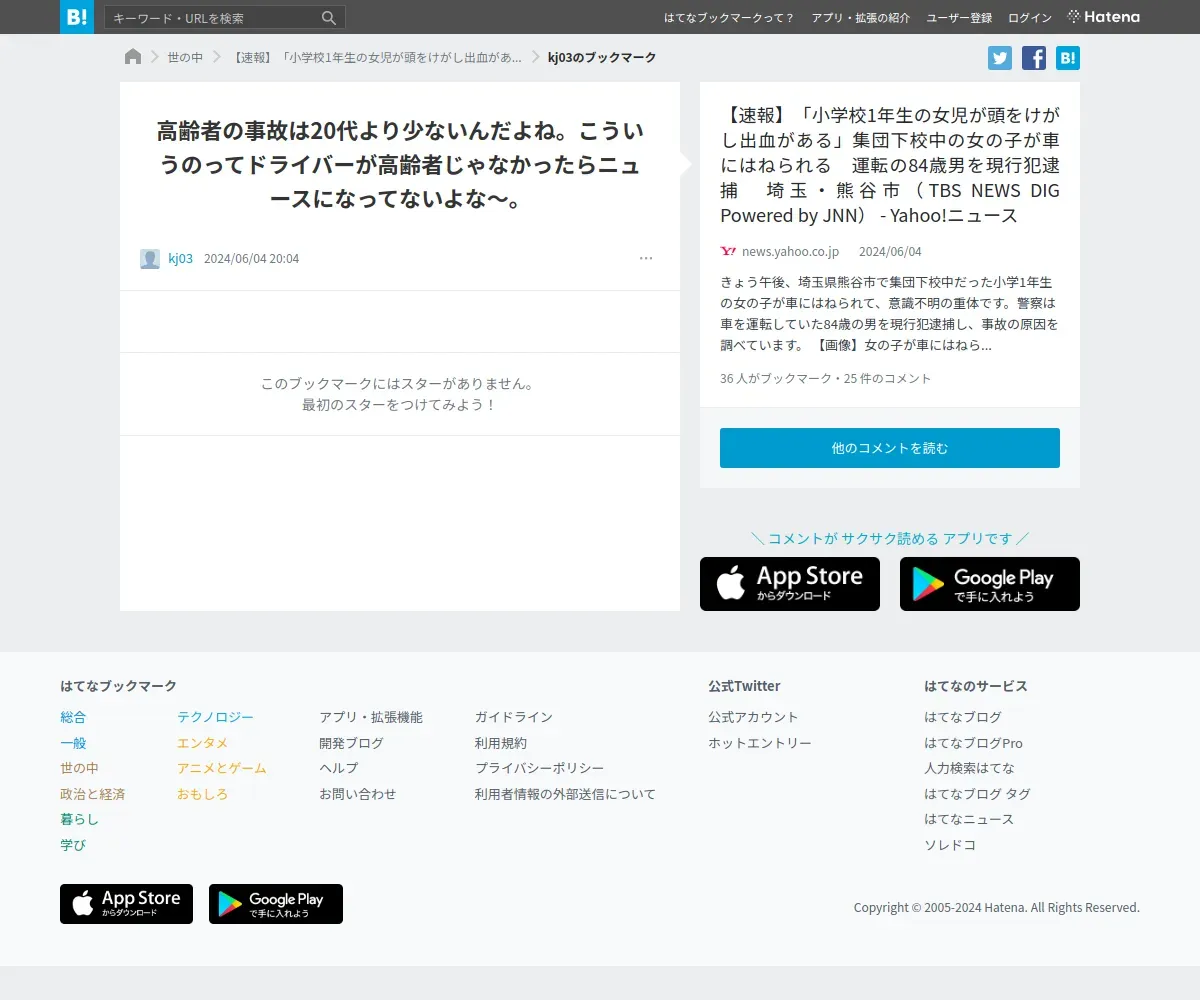This screenshot has width=1200, height=1000.
Task: Click the news.yahoo.co.jp domain link
Action: click(790, 251)
